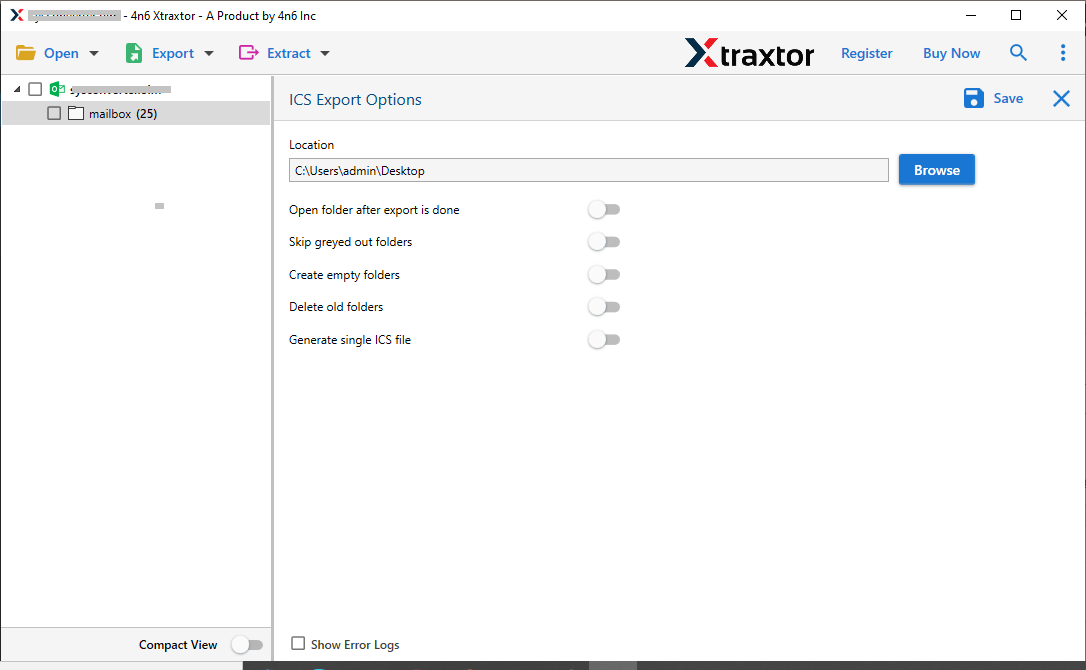This screenshot has width=1086, height=670.
Task: Click the pink Extract icon
Action: 248,53
